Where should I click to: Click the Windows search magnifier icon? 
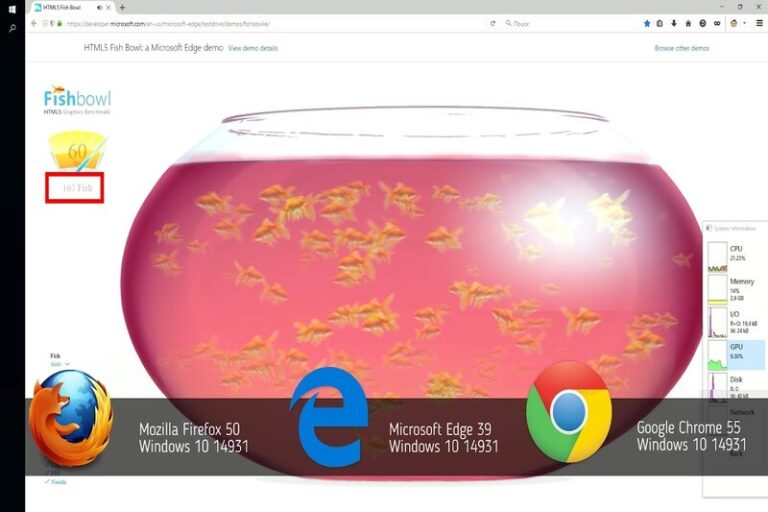[x=12, y=28]
